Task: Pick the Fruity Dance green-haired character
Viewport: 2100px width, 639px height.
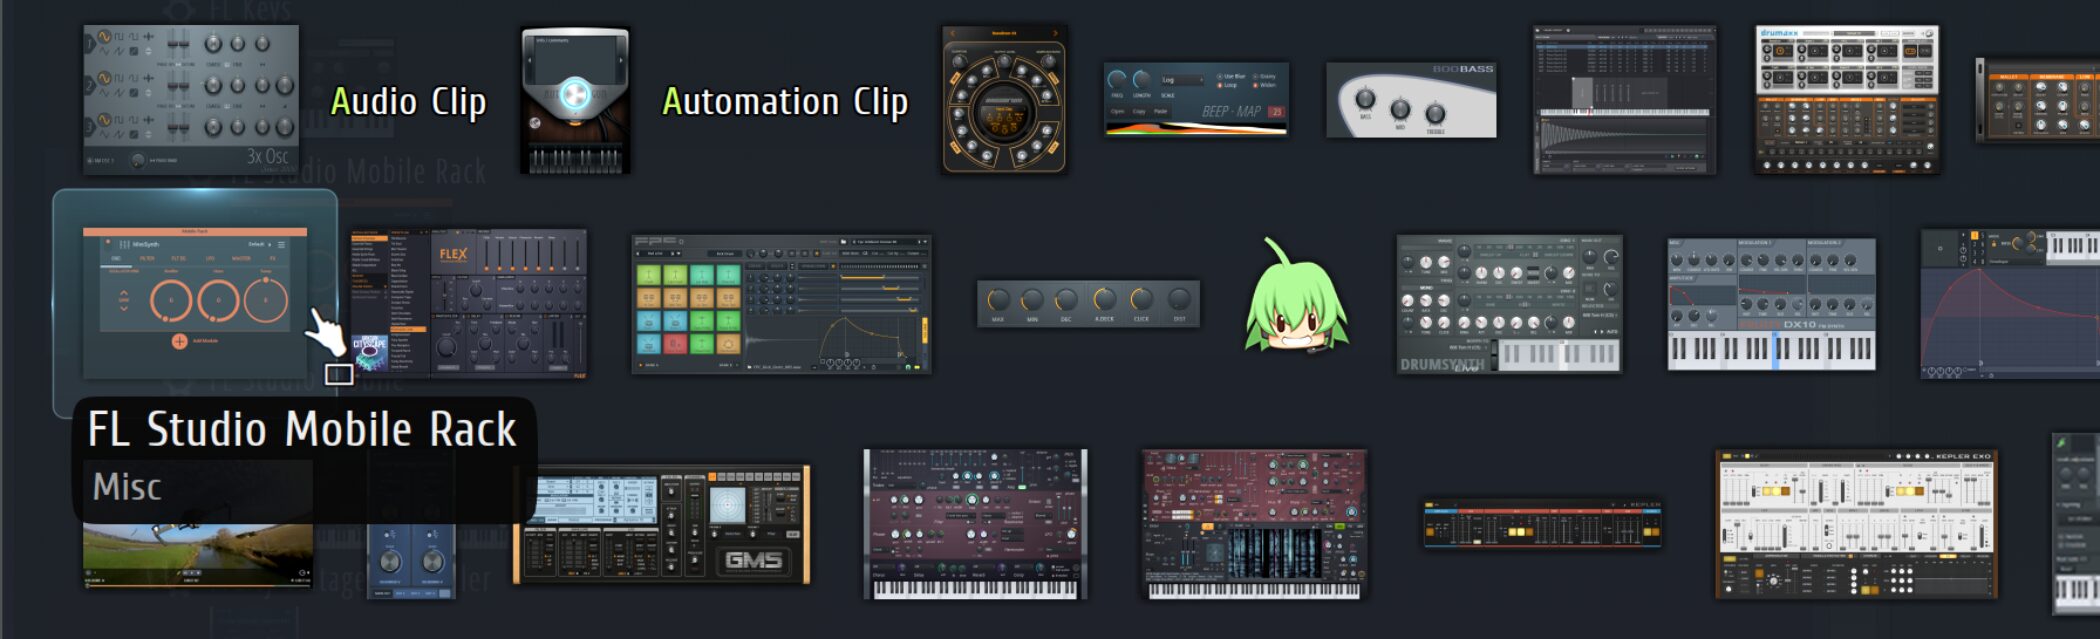Action: click(x=1297, y=297)
